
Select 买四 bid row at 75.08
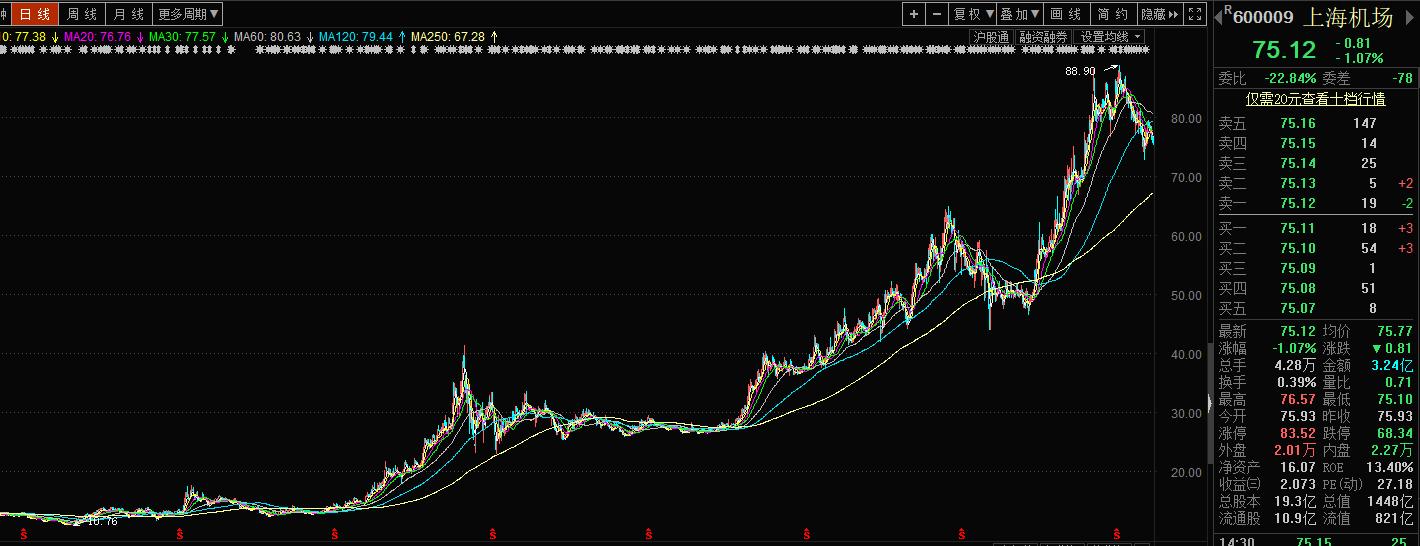pos(1315,288)
